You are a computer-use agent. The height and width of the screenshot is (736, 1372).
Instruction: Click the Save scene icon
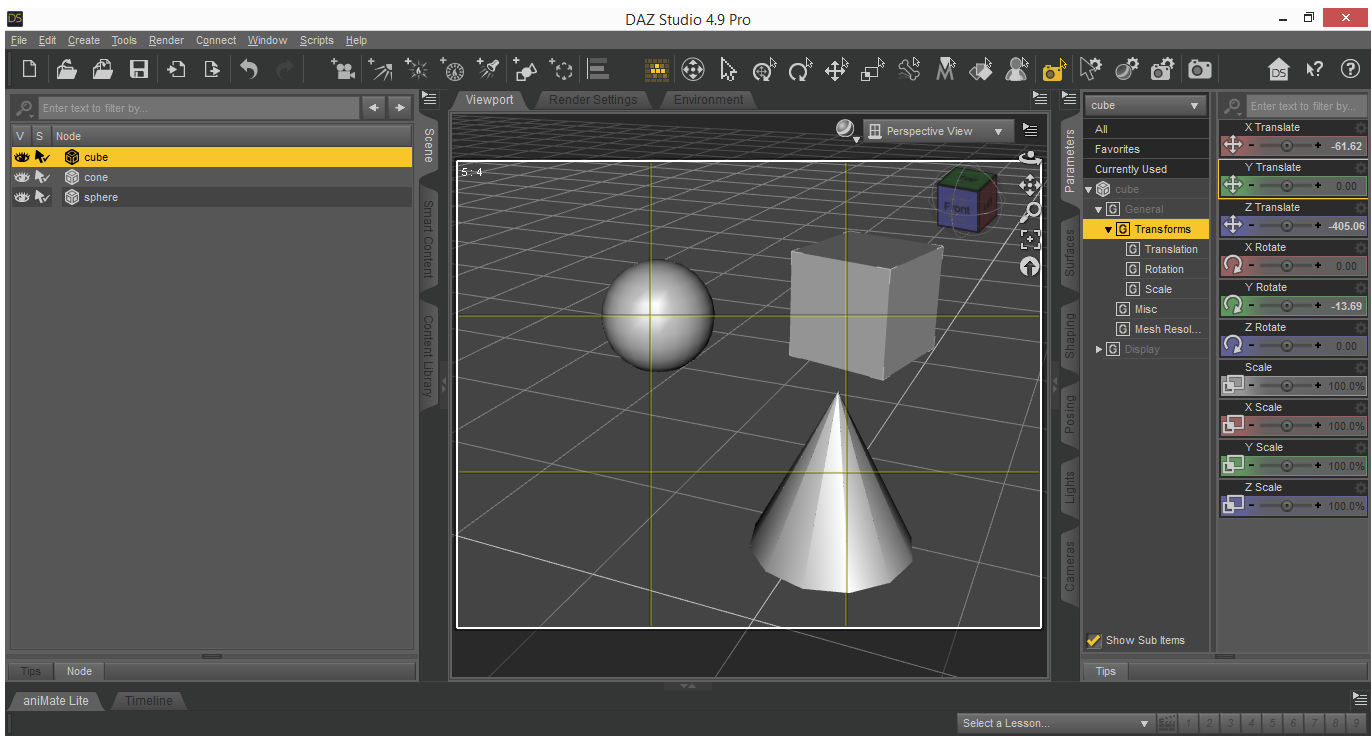point(139,69)
